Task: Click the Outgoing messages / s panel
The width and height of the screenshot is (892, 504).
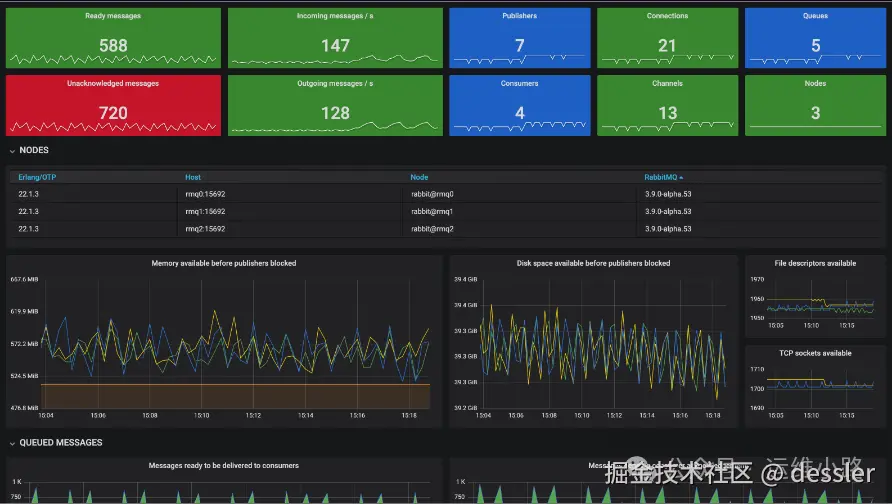Action: 335,105
